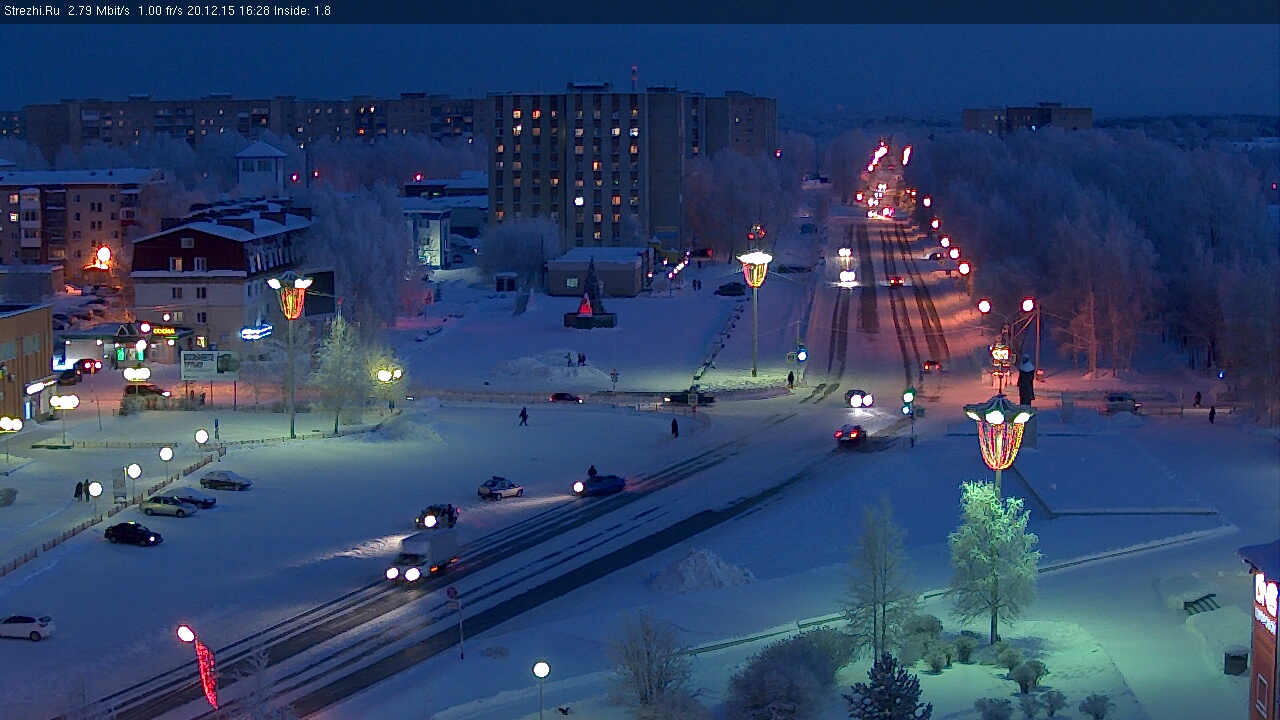Click the 'Strezhi.Ru' overlay text
Image resolution: width=1280 pixels, height=720 pixels.
pyautogui.click(x=31, y=11)
